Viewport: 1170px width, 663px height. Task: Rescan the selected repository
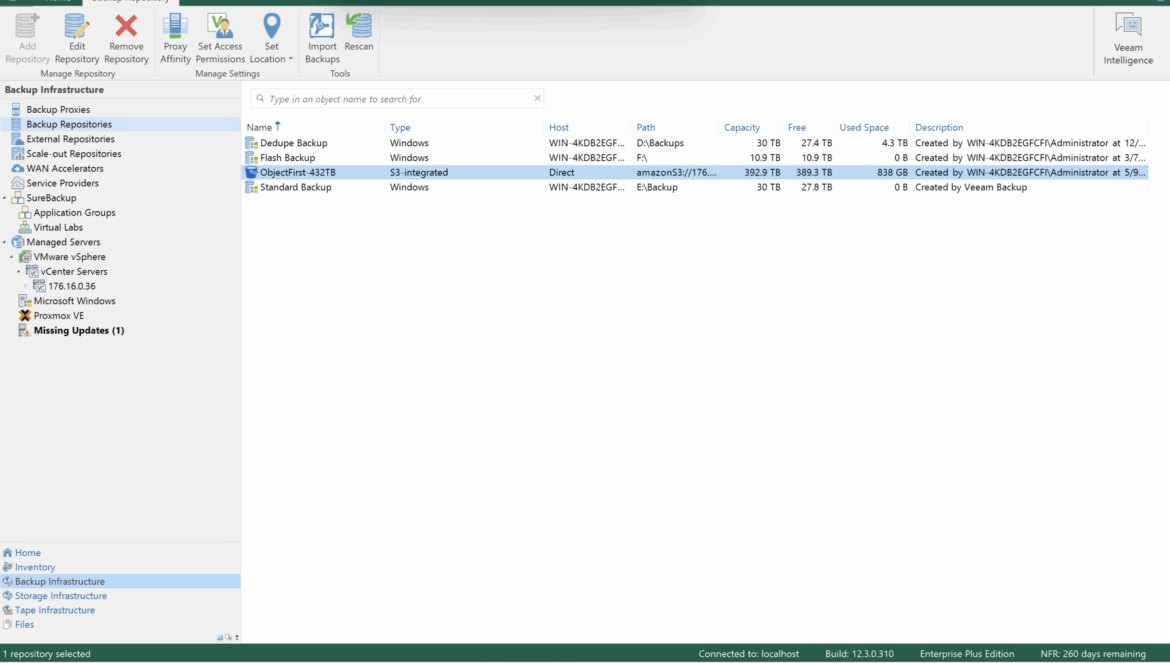click(359, 33)
